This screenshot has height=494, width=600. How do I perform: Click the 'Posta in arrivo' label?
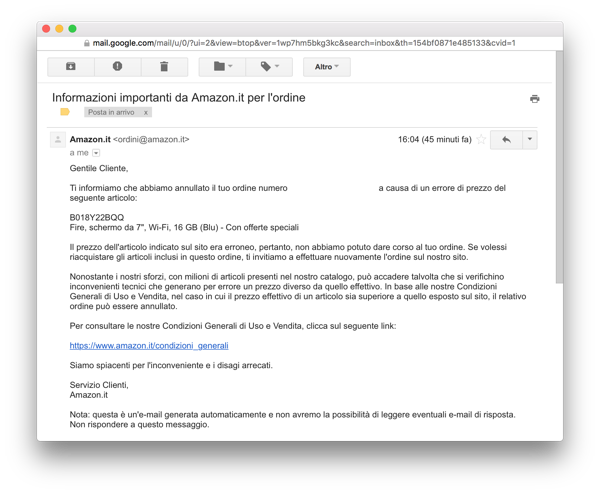pyautogui.click(x=112, y=113)
